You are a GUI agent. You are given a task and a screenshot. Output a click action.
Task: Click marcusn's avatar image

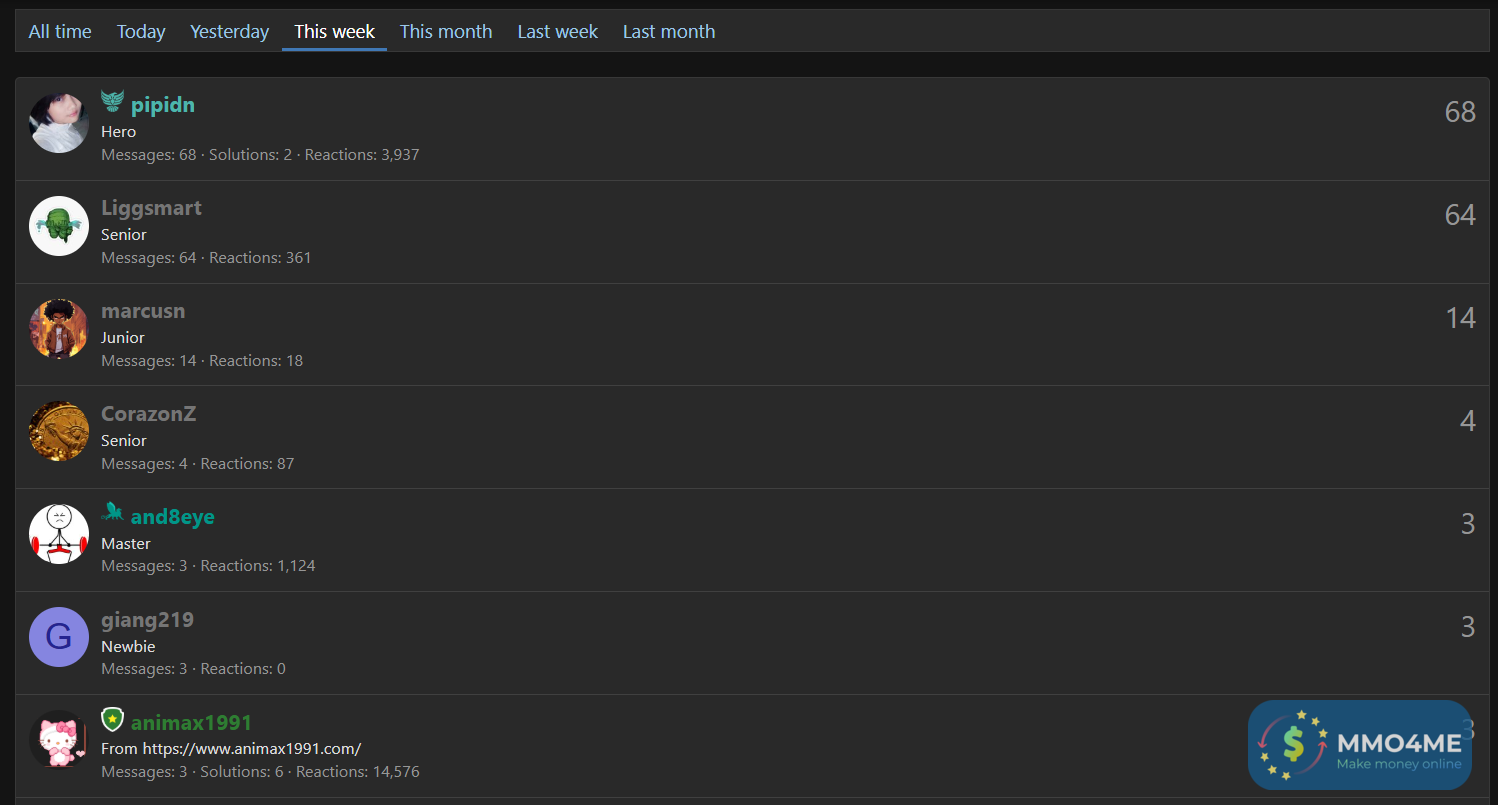click(x=59, y=329)
